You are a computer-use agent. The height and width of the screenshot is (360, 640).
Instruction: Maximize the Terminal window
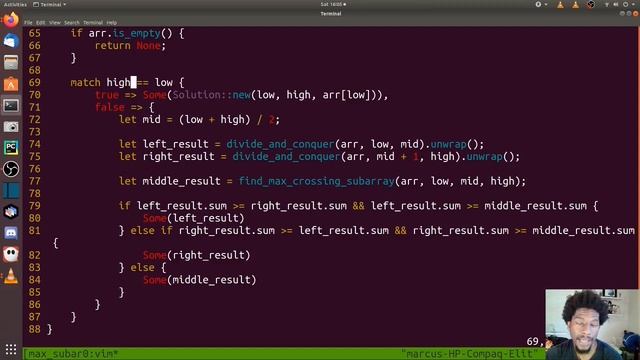pos(629,13)
